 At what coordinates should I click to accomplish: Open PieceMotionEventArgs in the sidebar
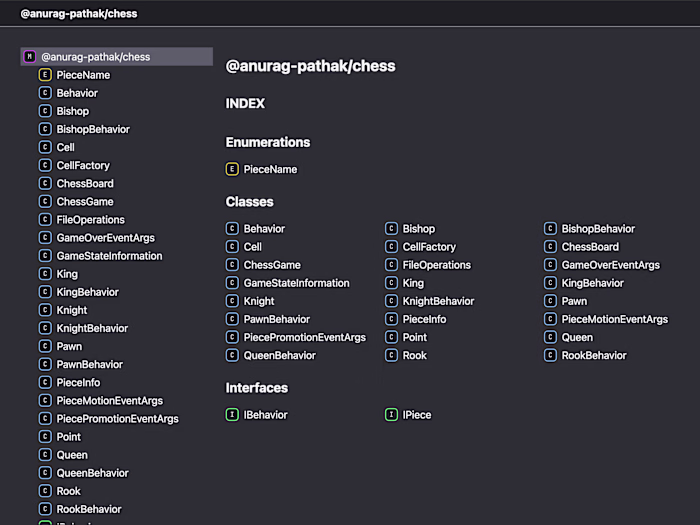tap(109, 401)
